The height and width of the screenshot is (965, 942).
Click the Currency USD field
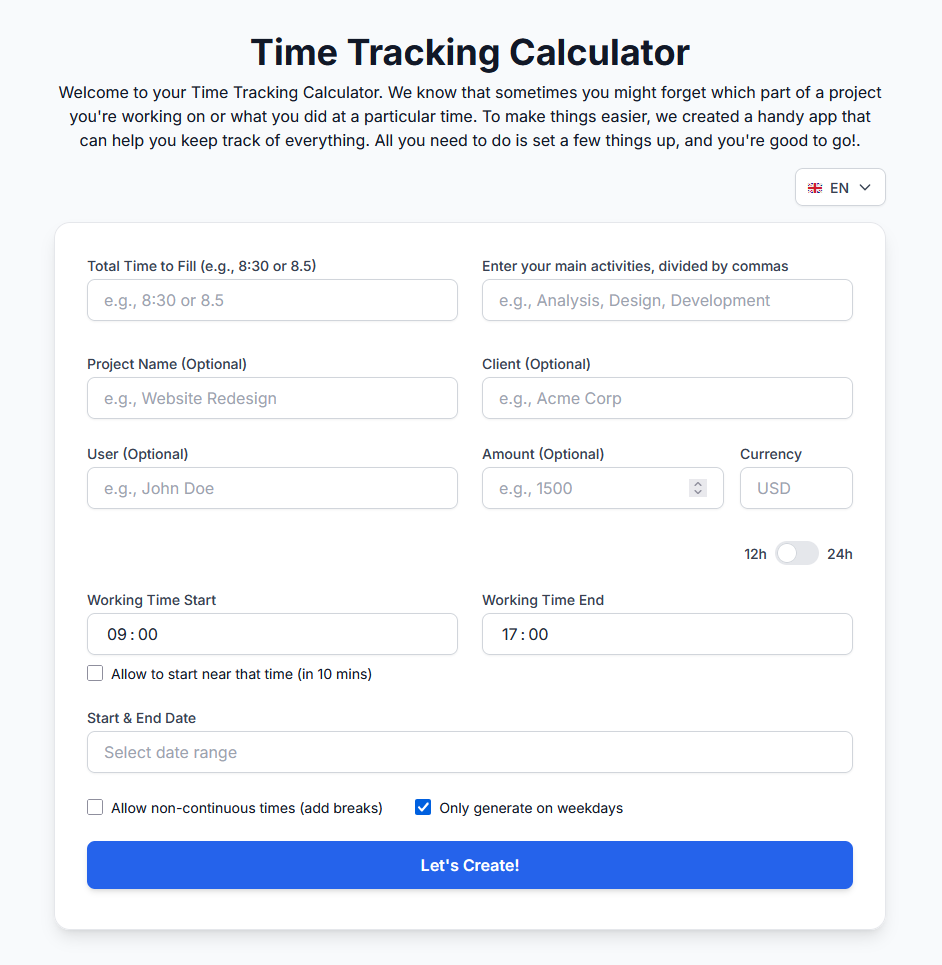796,488
